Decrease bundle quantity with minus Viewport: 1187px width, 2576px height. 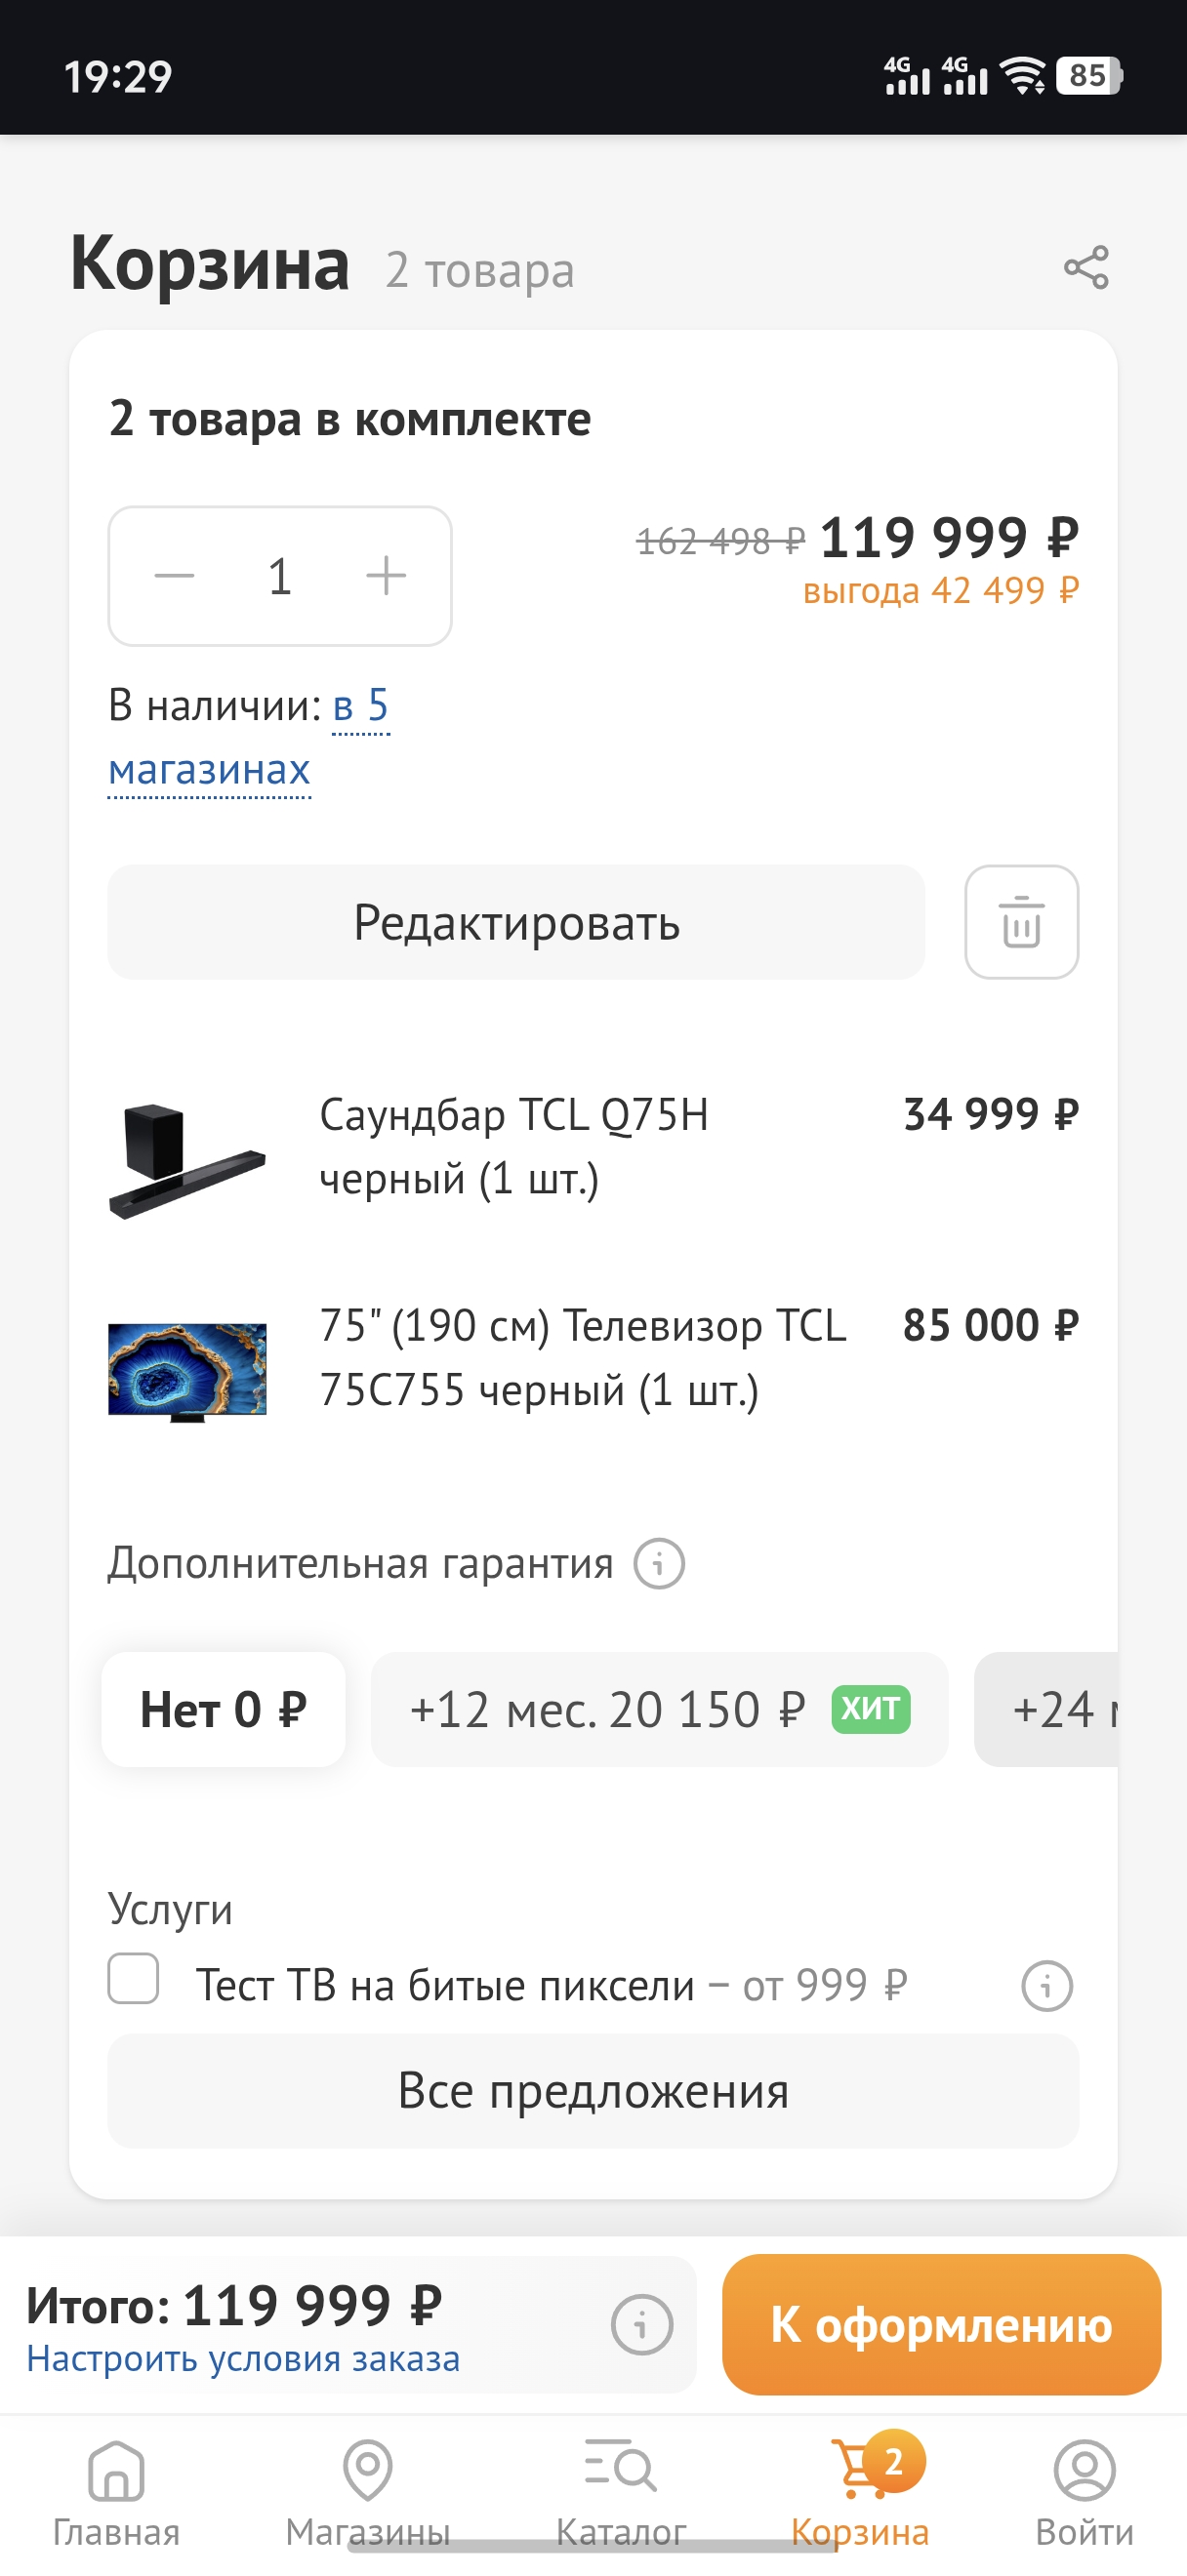175,576
